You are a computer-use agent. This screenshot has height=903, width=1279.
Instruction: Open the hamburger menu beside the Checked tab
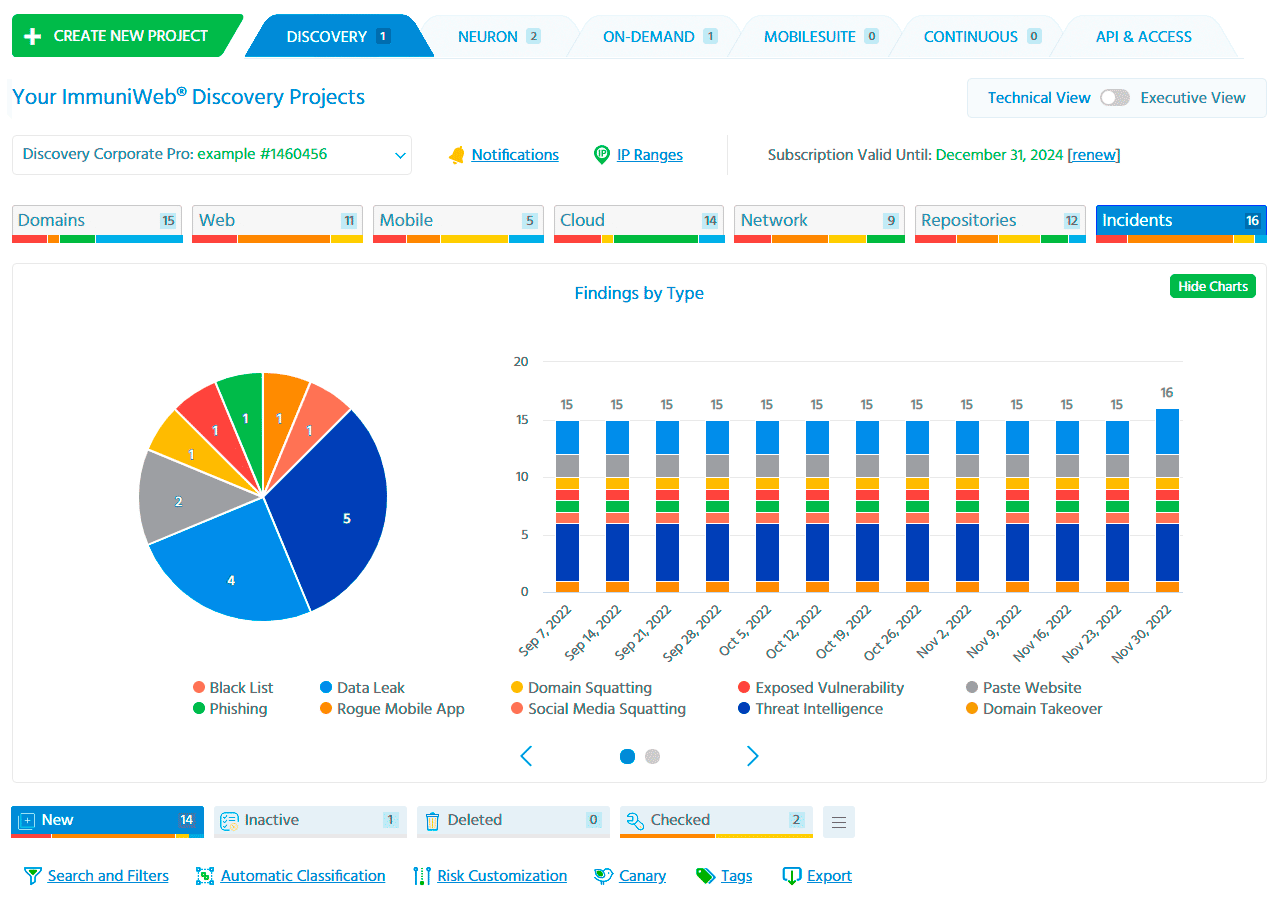[x=839, y=822]
